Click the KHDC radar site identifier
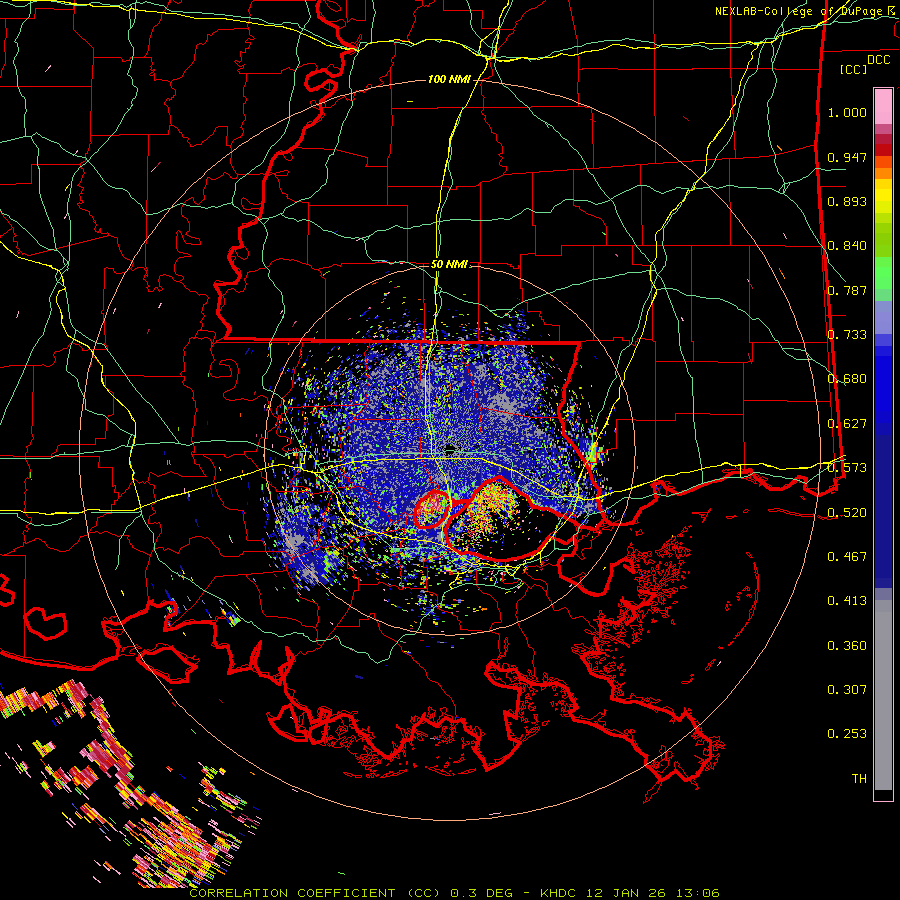Screen dimensions: 900x900 click(560, 893)
